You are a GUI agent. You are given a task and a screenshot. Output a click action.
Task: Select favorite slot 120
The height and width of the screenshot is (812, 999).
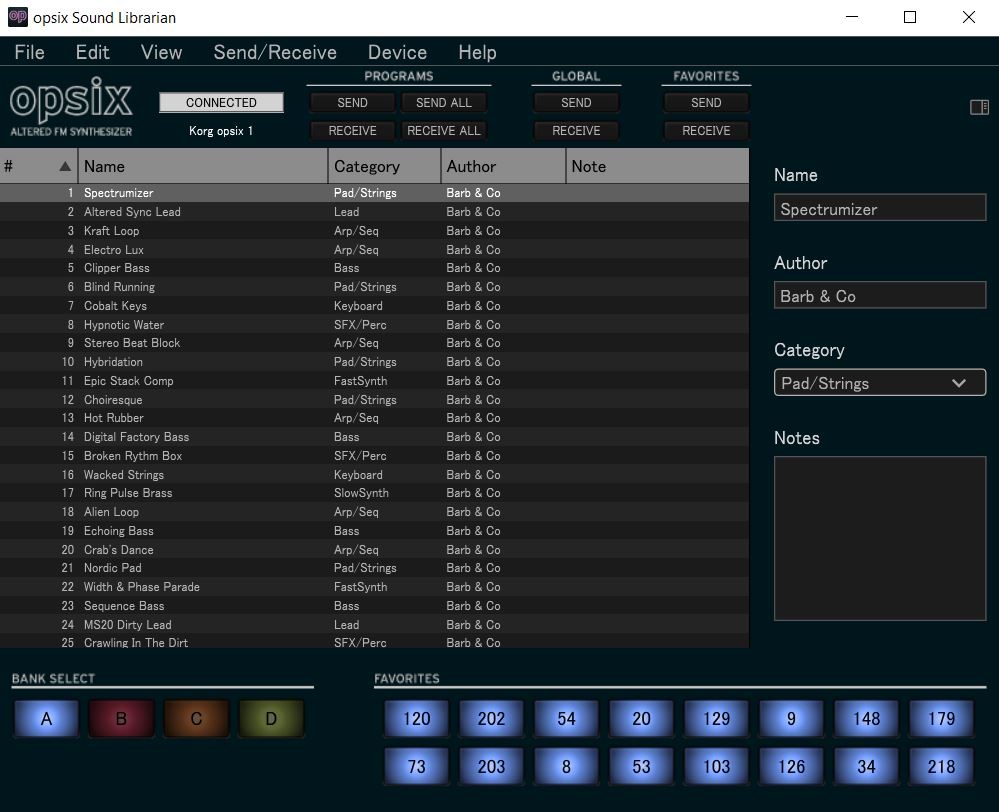point(417,719)
